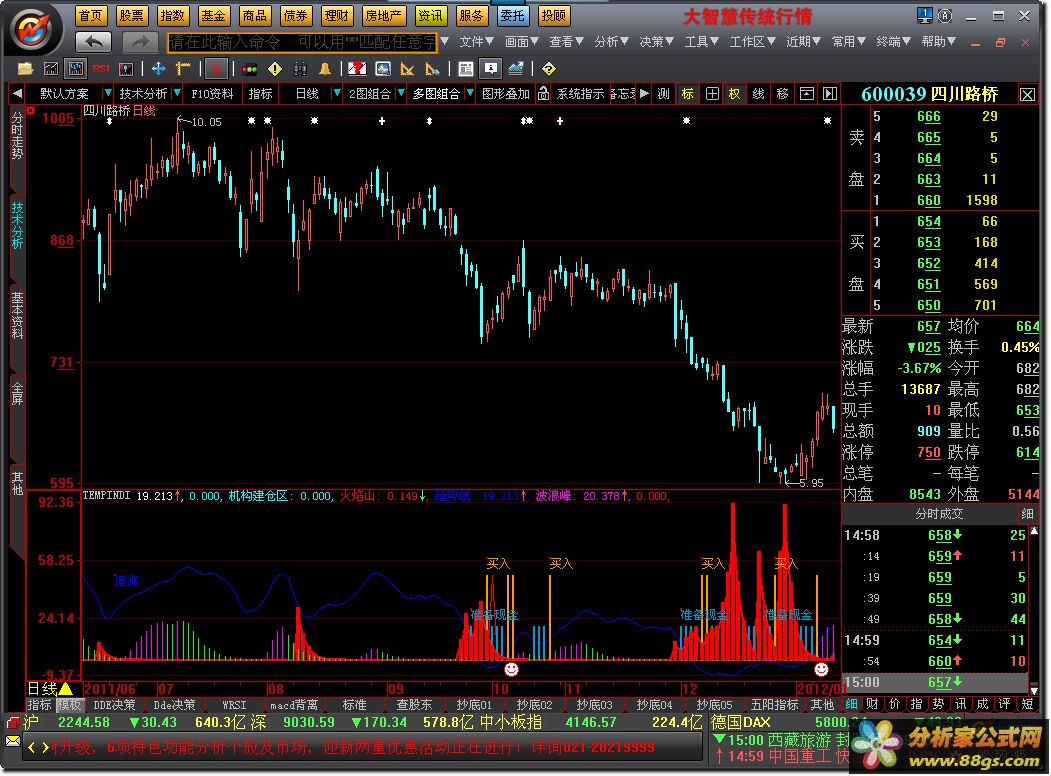
Task: Click the scroll-up arrow of 分时成交 list
Action: click(x=1034, y=530)
